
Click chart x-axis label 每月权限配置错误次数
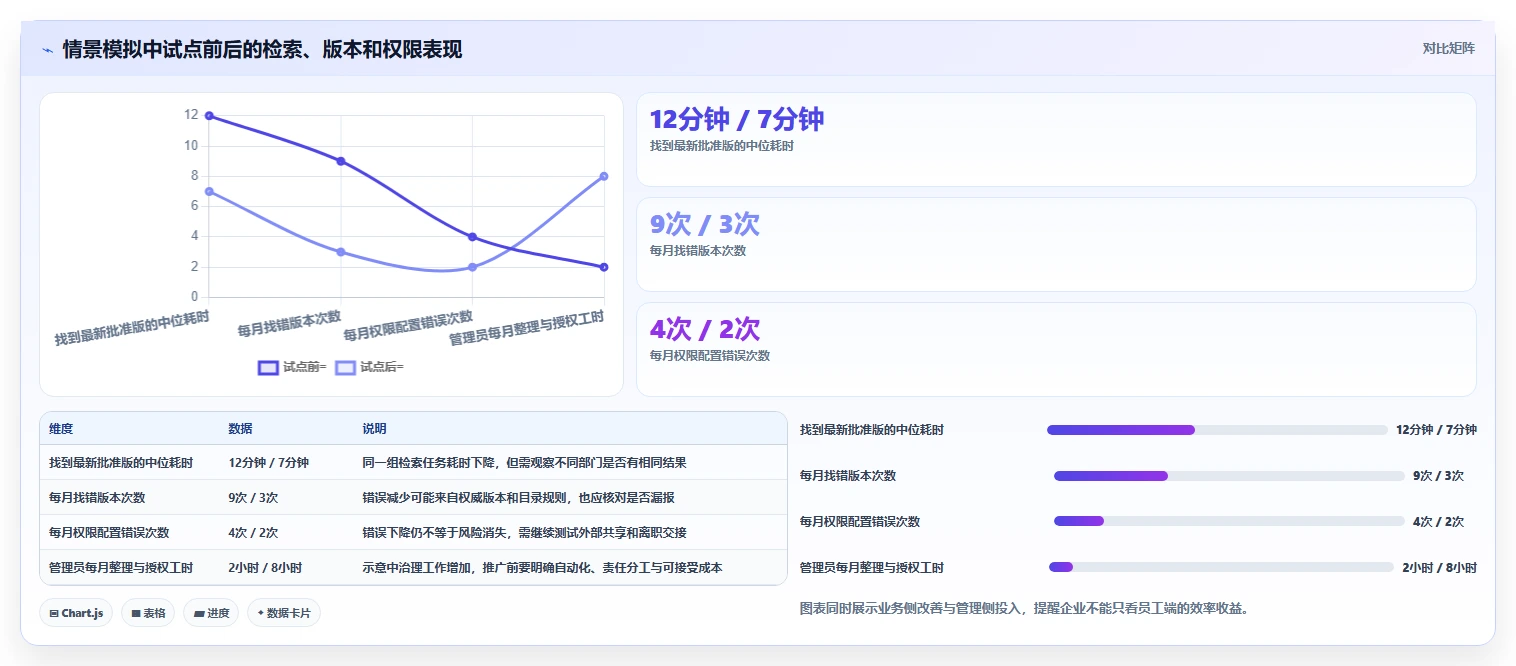[408, 326]
